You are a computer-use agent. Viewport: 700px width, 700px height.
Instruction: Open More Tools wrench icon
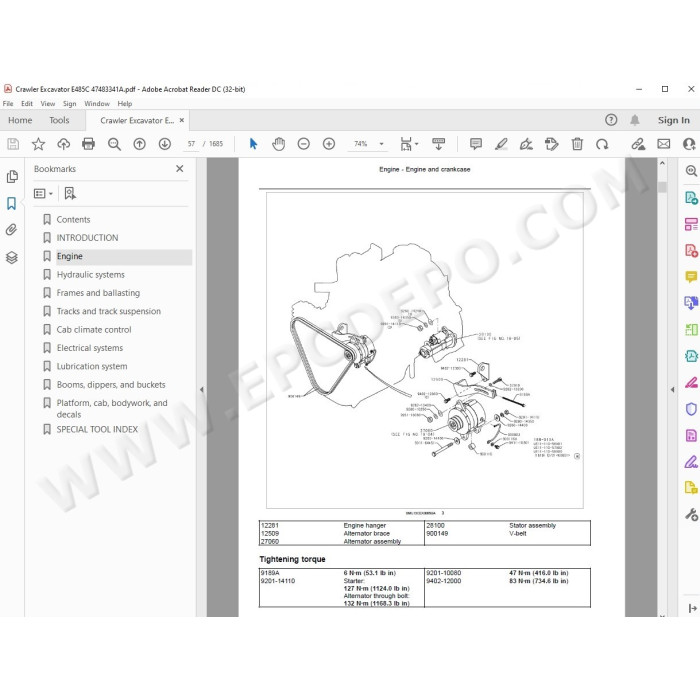tap(691, 515)
